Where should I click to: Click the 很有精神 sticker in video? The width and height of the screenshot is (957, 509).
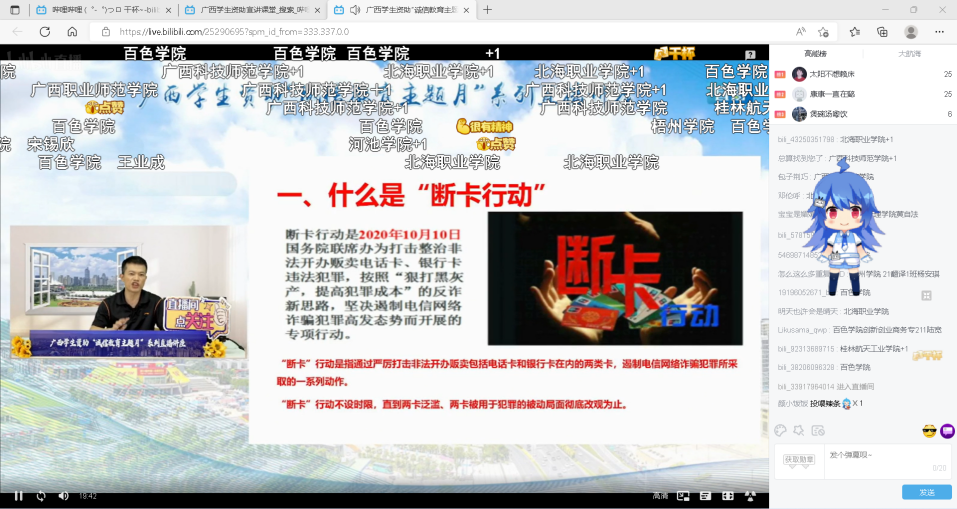pyautogui.click(x=485, y=126)
